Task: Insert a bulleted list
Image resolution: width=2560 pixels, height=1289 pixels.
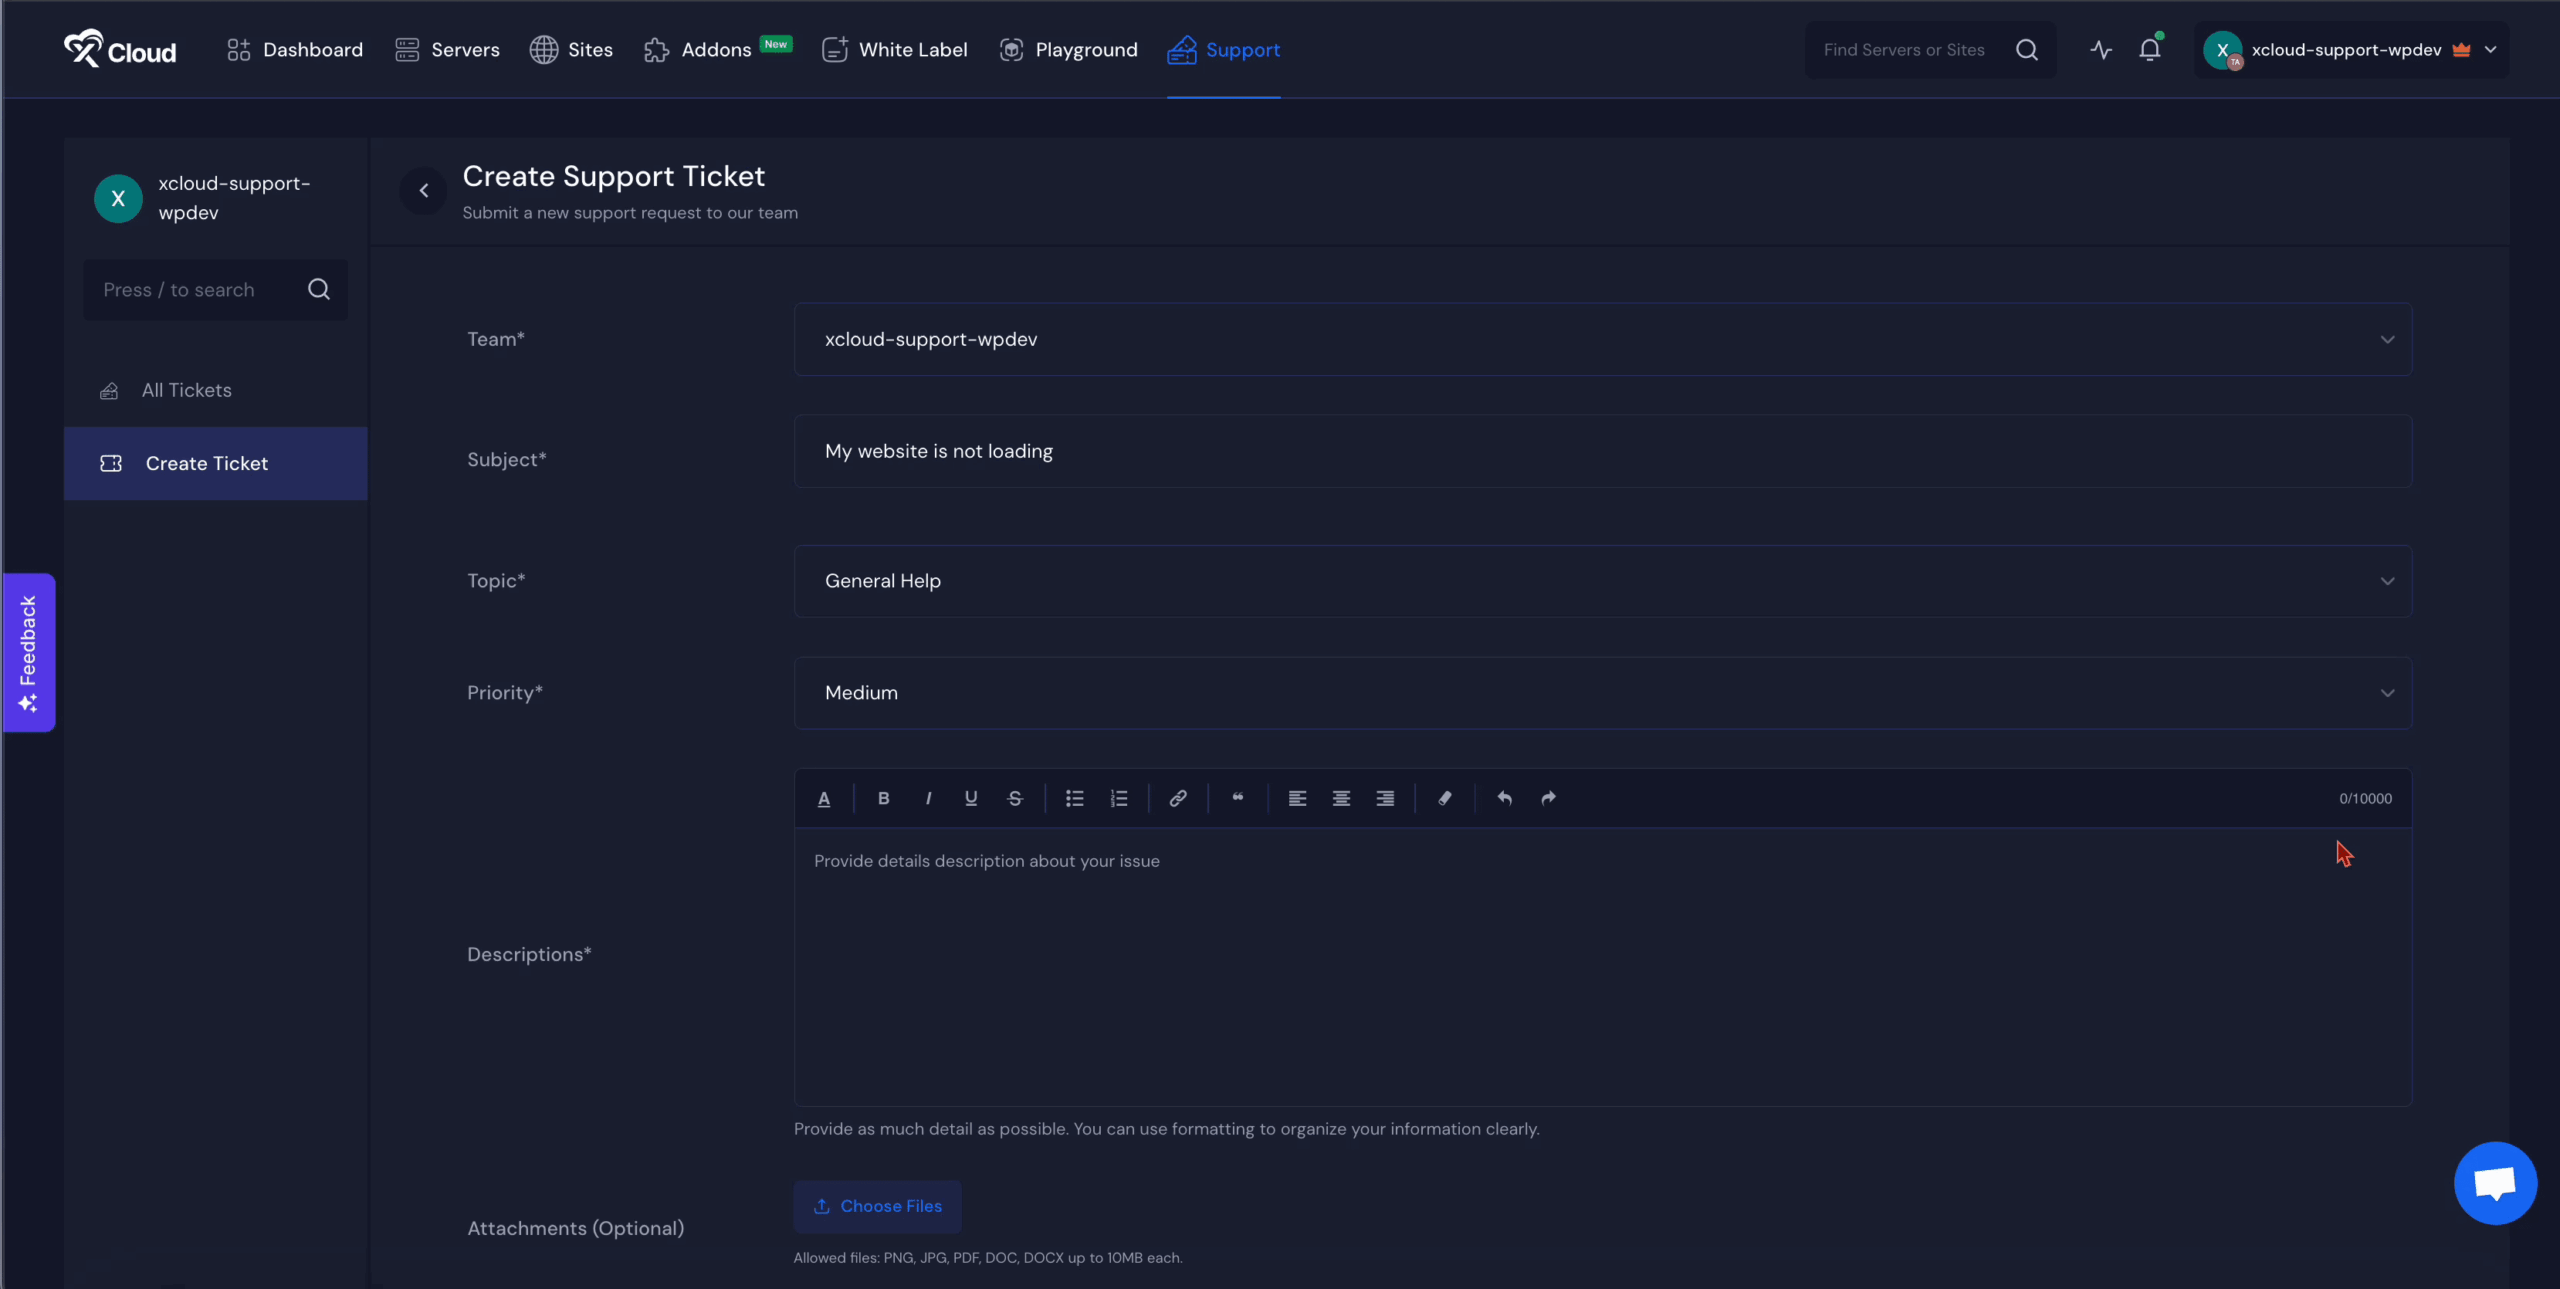Action: tap(1075, 798)
